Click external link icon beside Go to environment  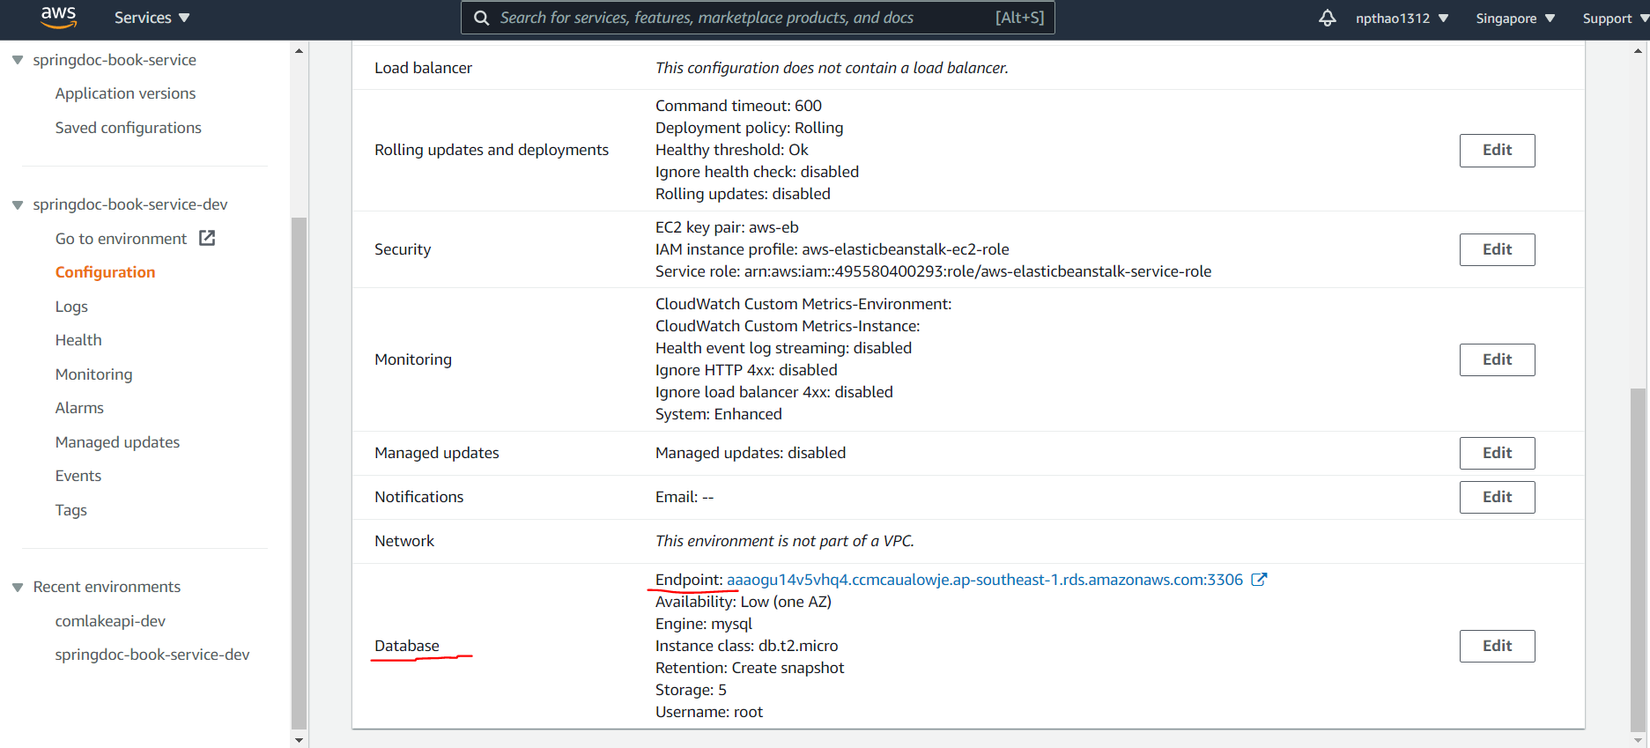tap(207, 238)
